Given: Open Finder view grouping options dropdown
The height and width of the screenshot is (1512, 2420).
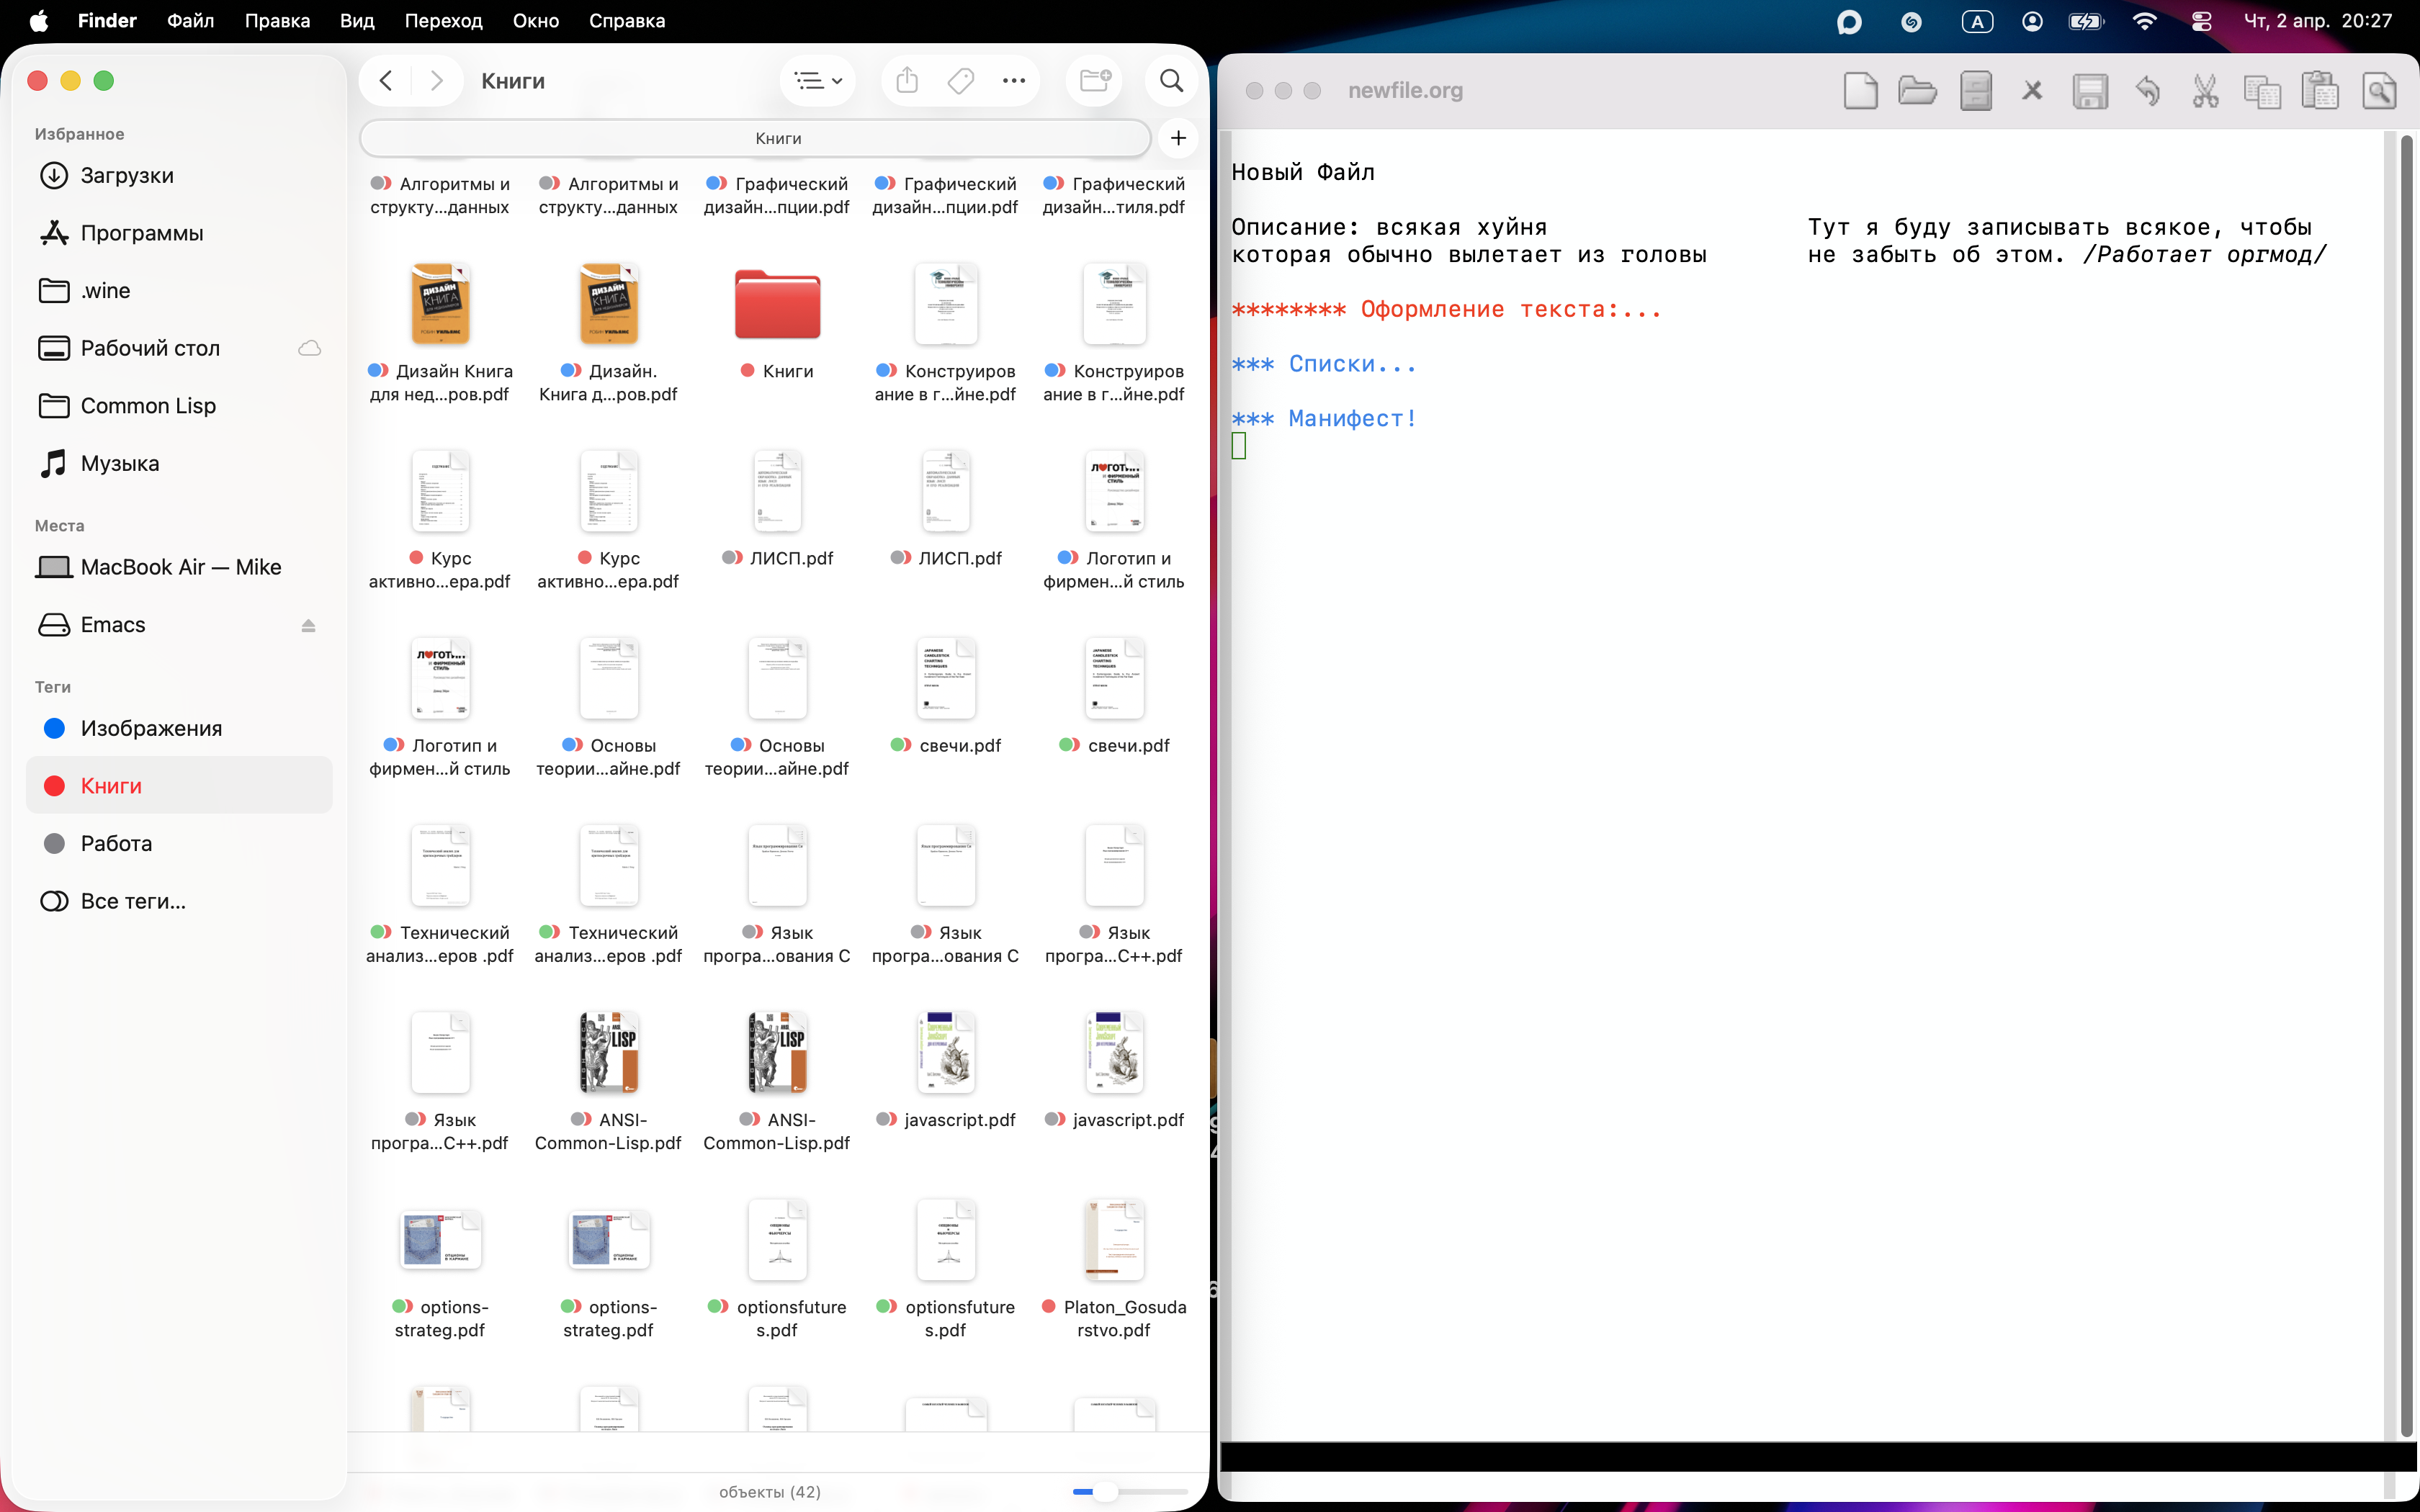Looking at the screenshot, I should tap(817, 81).
